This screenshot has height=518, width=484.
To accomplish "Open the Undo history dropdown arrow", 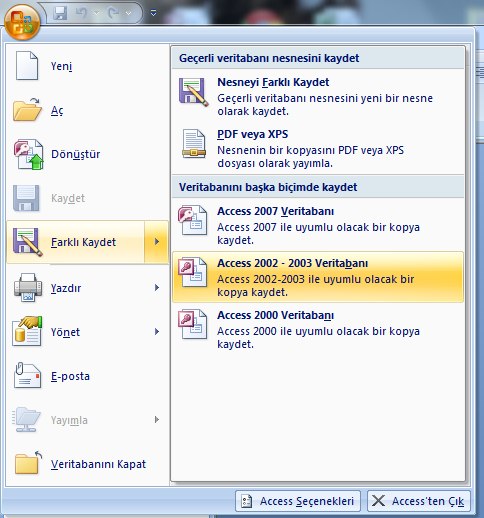I will (x=97, y=13).
